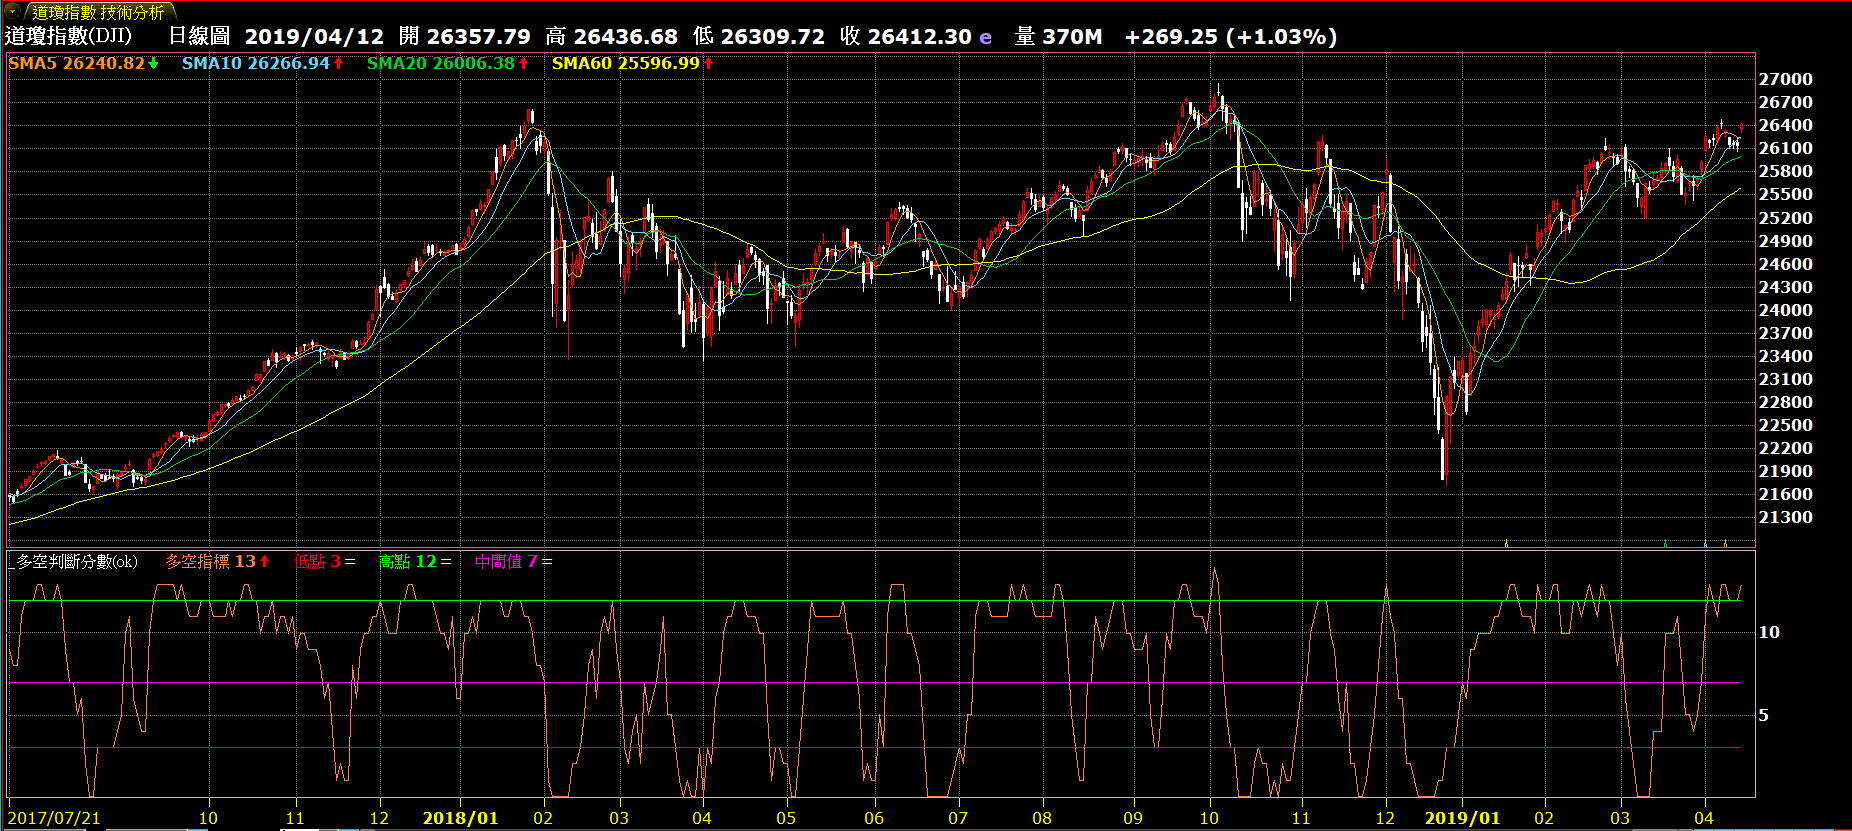1852x831 pixels.
Task: Open the round dropdown button beside the tab
Action: coord(13,12)
